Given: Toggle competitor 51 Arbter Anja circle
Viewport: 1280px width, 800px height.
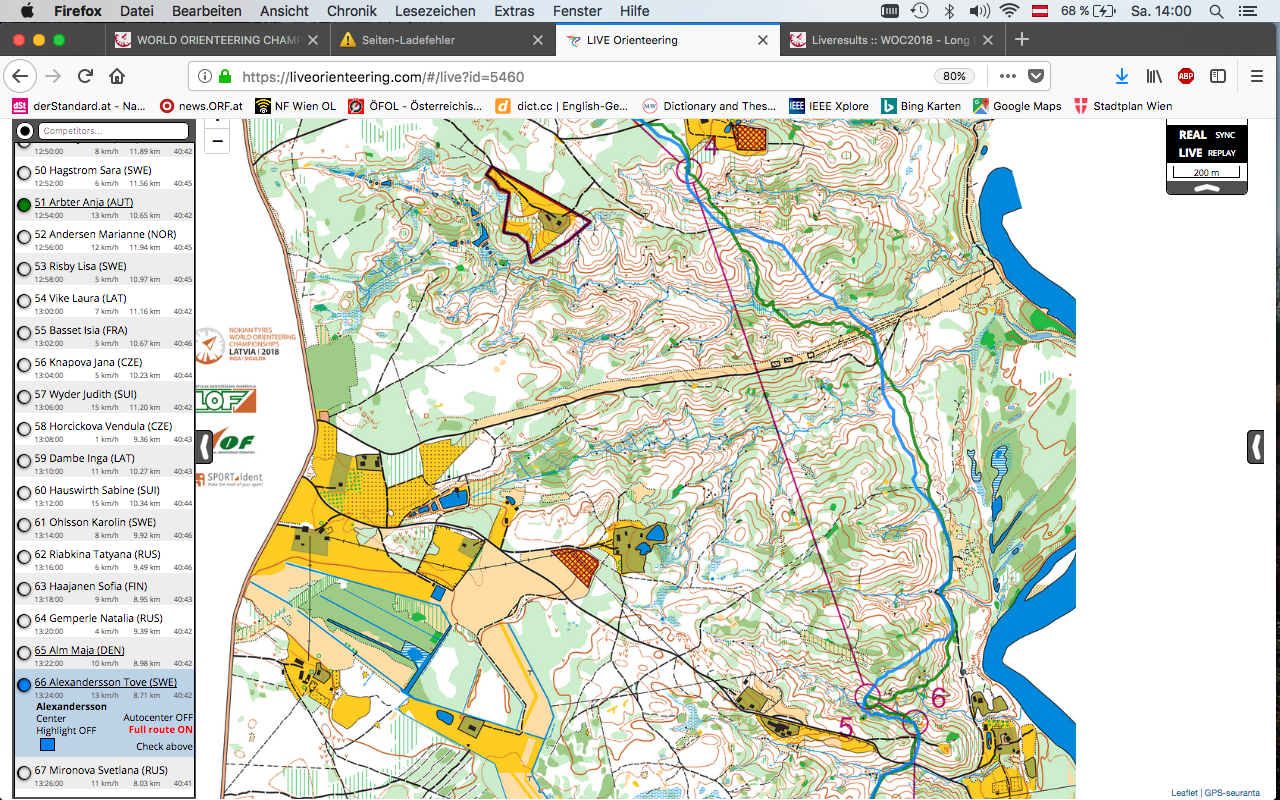Looking at the screenshot, I should [x=24, y=205].
